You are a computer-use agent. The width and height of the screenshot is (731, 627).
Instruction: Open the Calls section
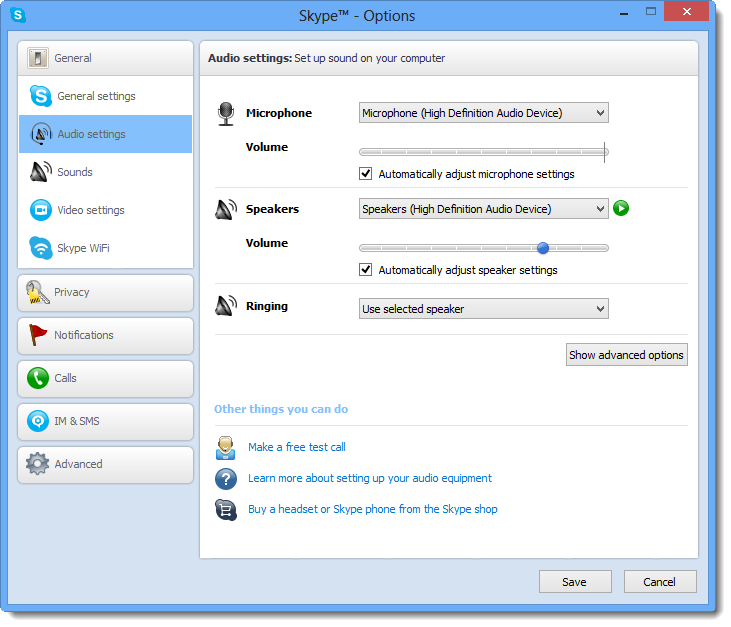click(105, 379)
